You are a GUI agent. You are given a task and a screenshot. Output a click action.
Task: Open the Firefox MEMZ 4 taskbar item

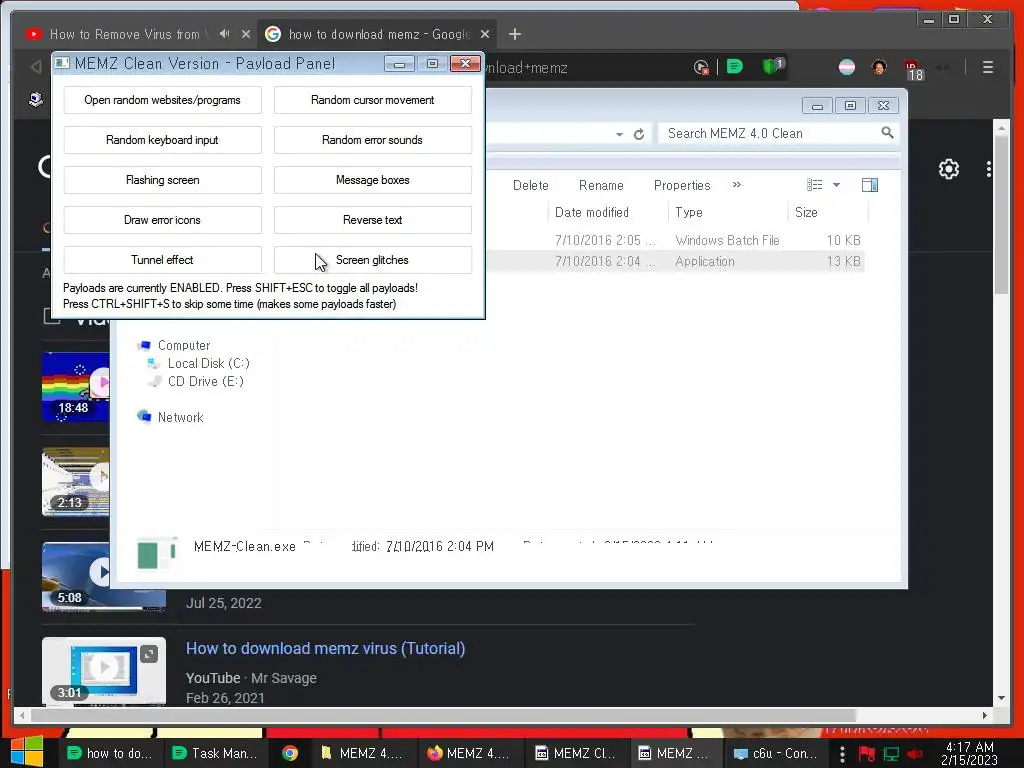tap(468, 753)
